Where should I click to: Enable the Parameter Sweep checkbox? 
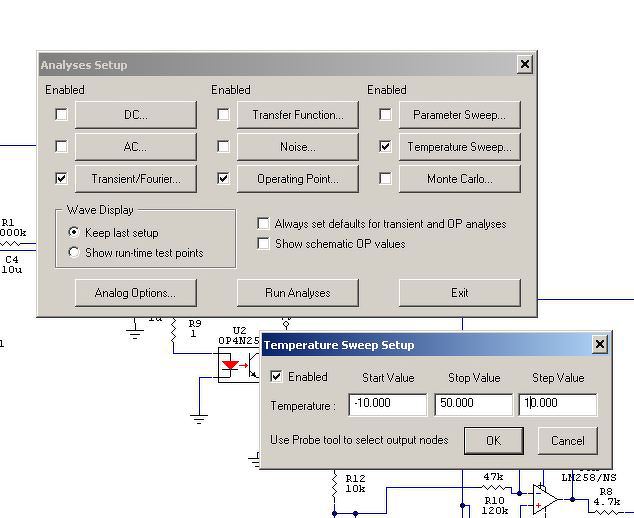(385, 114)
